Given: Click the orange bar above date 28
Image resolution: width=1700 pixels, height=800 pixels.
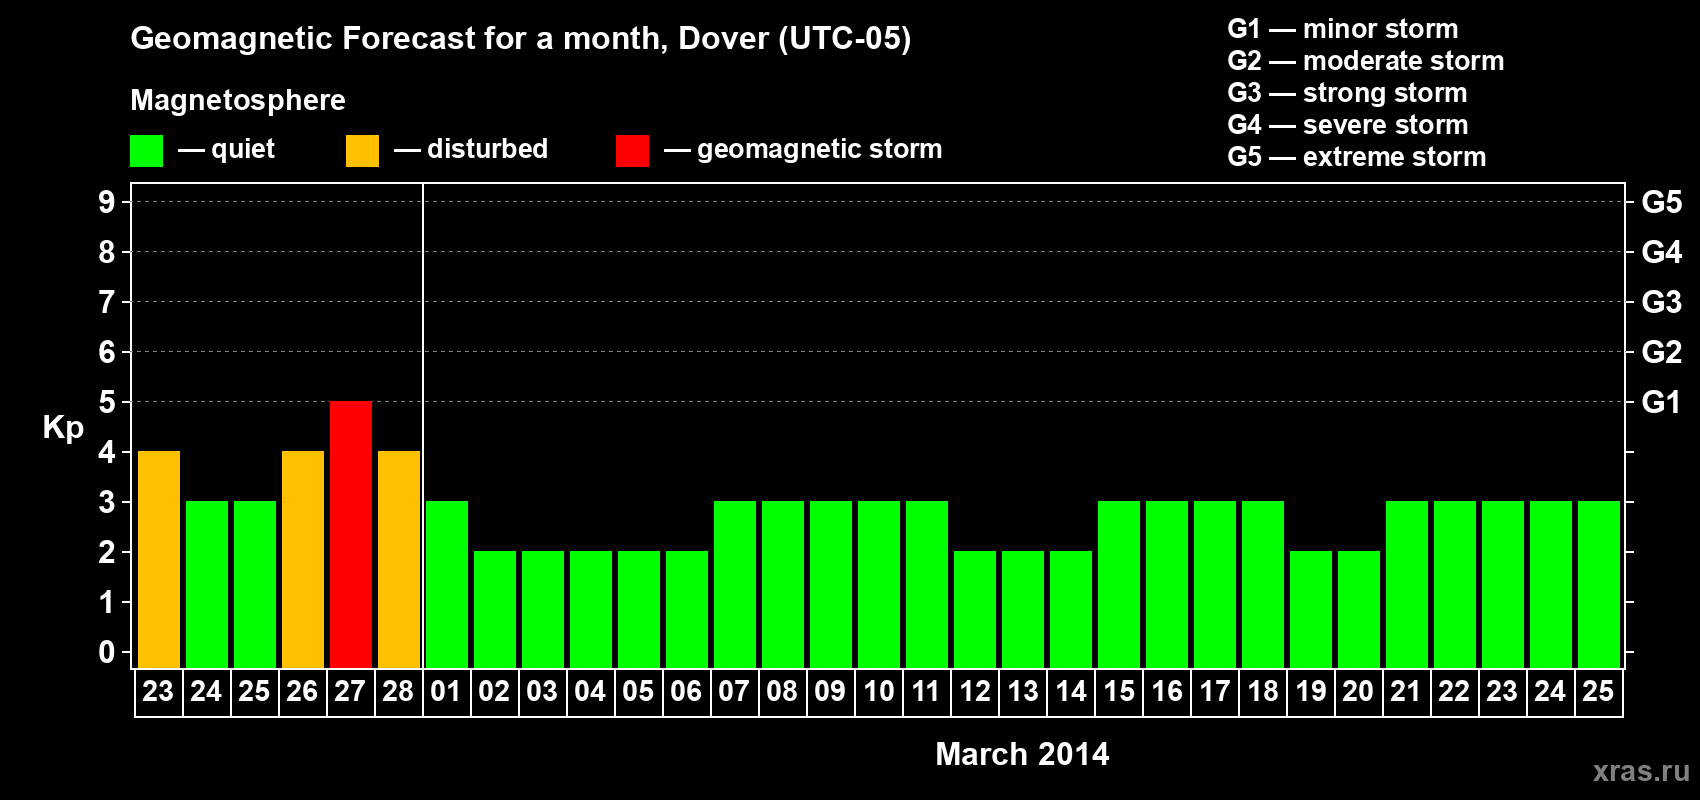Looking at the screenshot, I should click(x=399, y=560).
